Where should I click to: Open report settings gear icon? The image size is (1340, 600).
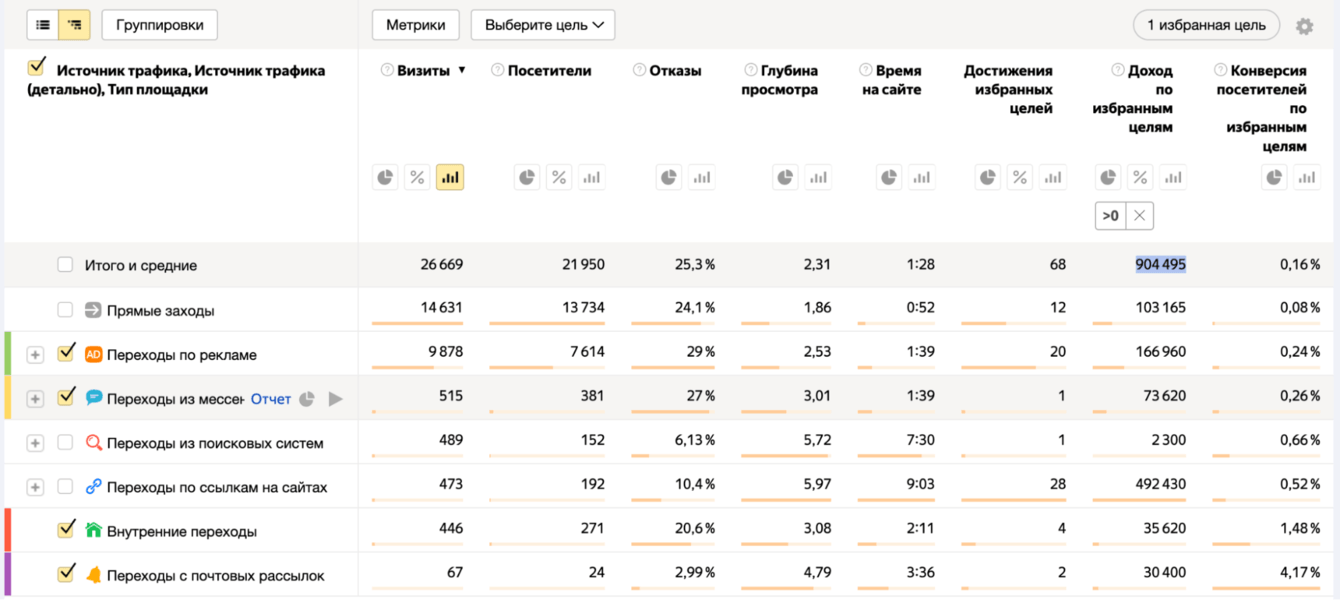click(x=1304, y=26)
